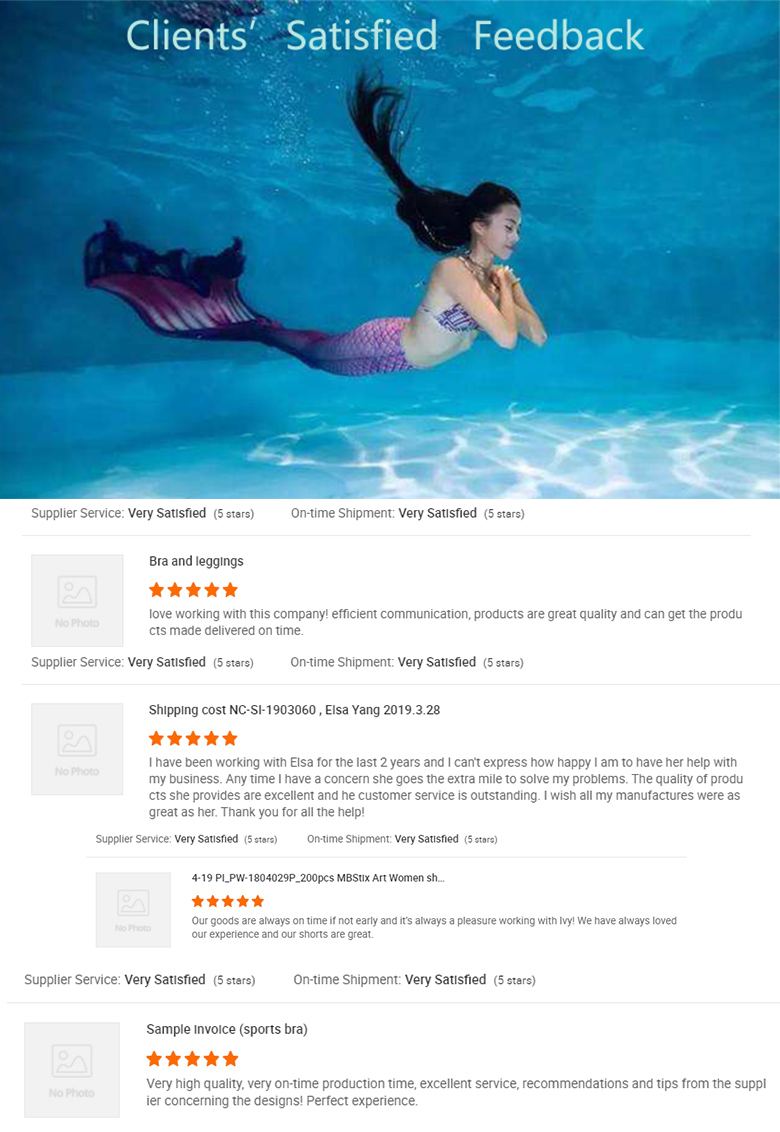Click the love working with this company review
This screenshot has height=1132, width=780.
click(x=446, y=622)
